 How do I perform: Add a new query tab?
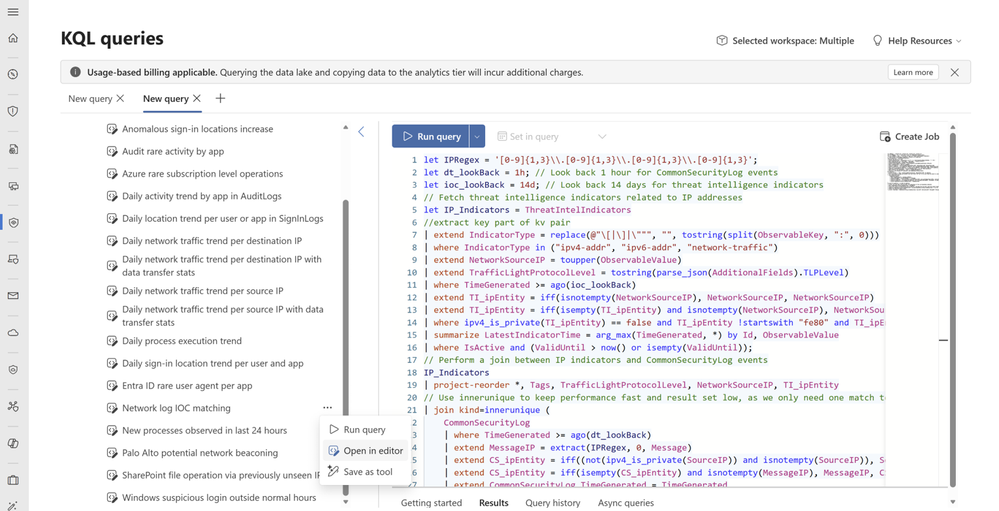pyautogui.click(x=220, y=98)
